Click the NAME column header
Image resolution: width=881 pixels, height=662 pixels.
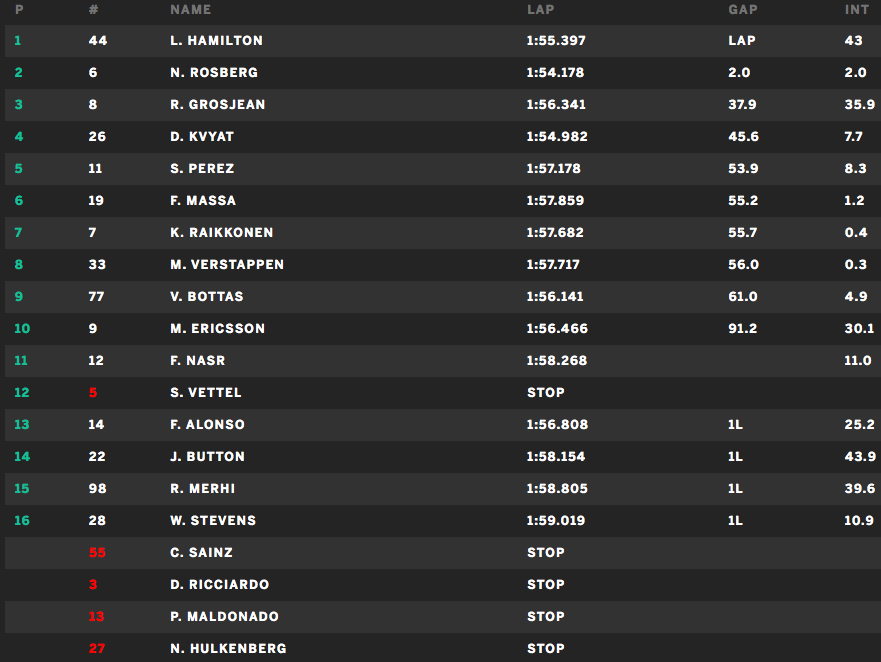click(x=190, y=9)
